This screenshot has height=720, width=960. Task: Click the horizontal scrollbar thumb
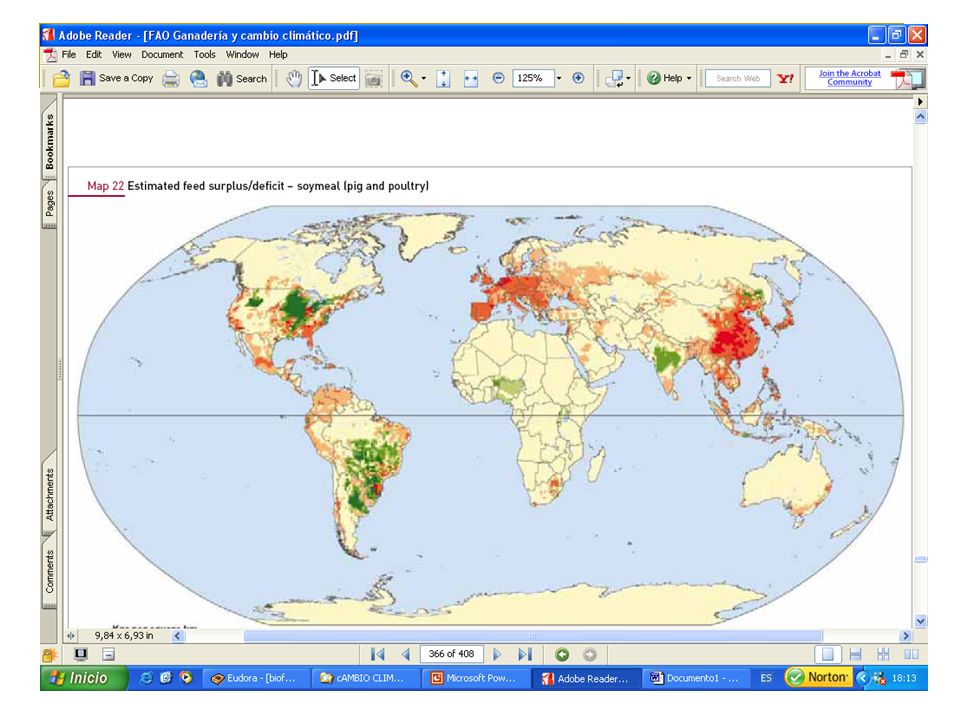coord(533,636)
